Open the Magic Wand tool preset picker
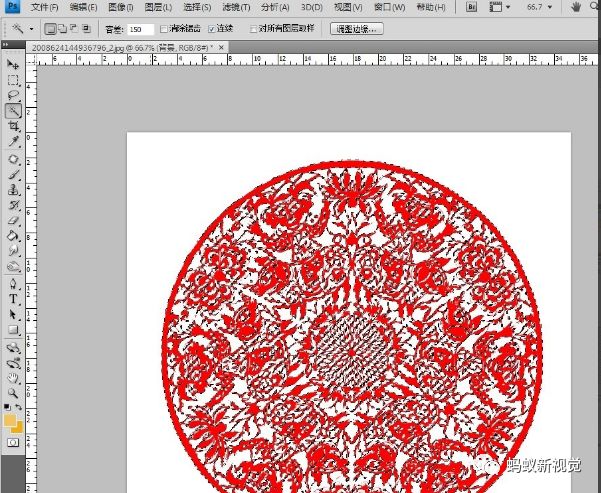601x493 pixels. point(31,29)
